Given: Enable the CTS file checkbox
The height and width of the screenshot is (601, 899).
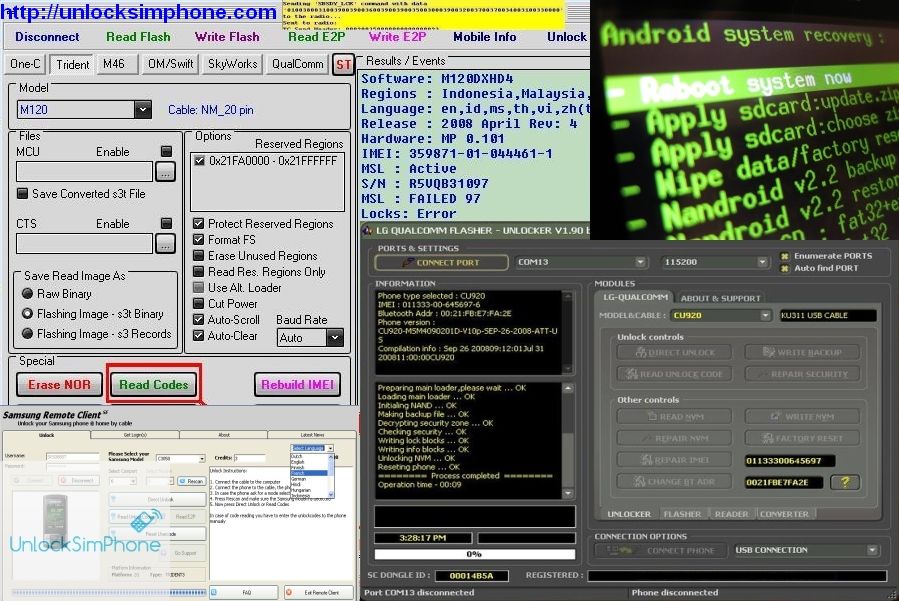Looking at the screenshot, I should pos(166,223).
